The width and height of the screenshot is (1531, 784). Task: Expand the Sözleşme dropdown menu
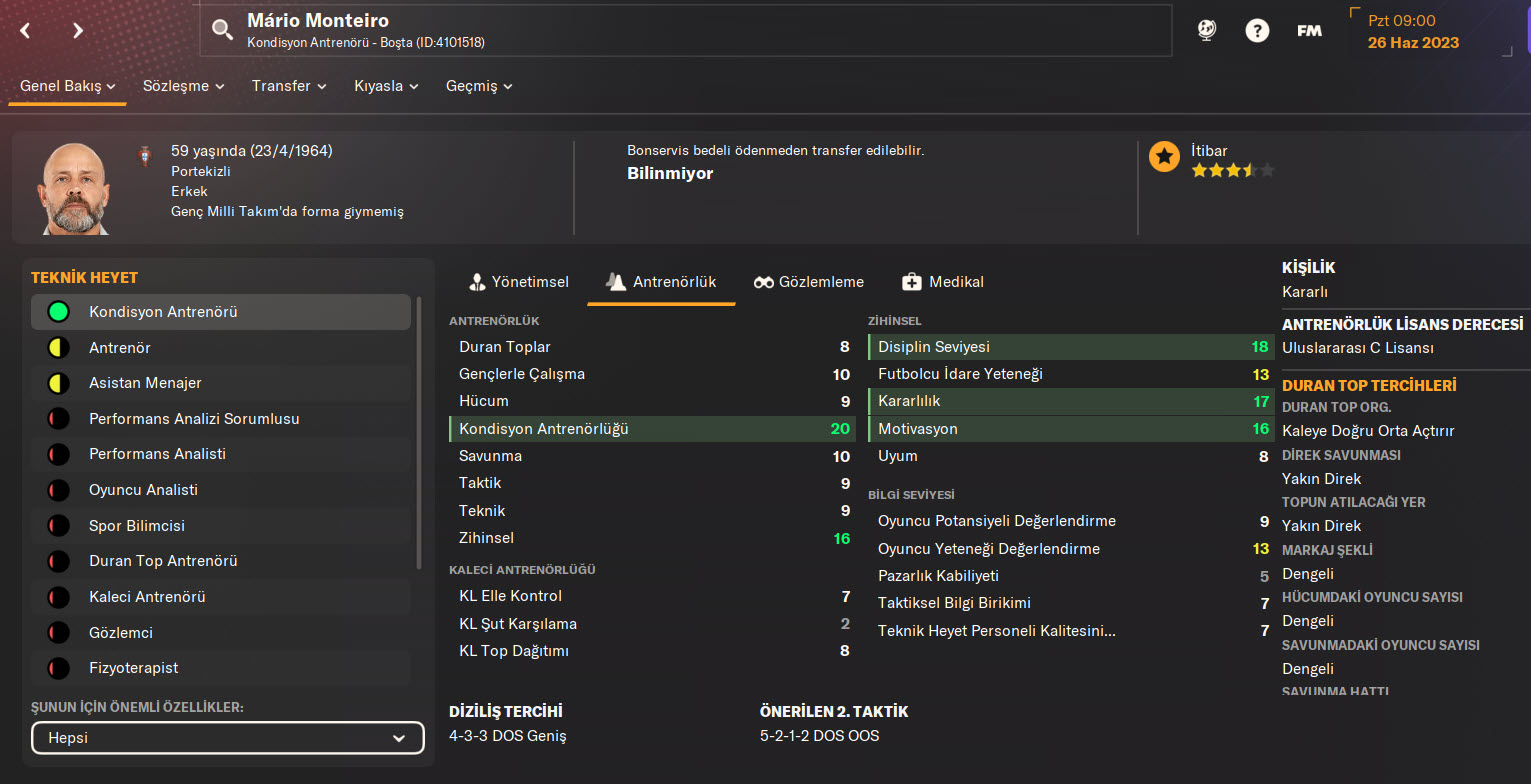tap(183, 86)
